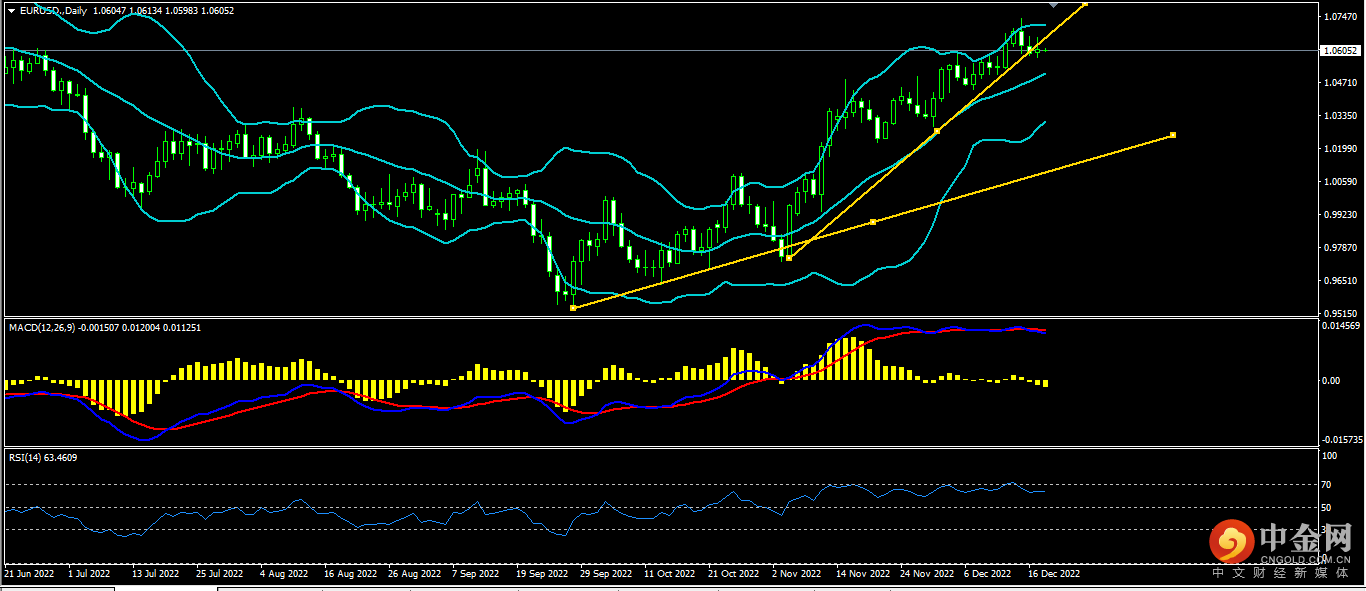Click the 19 Sep 2022 date label
The width and height of the screenshot is (1366, 591).
tap(542, 575)
